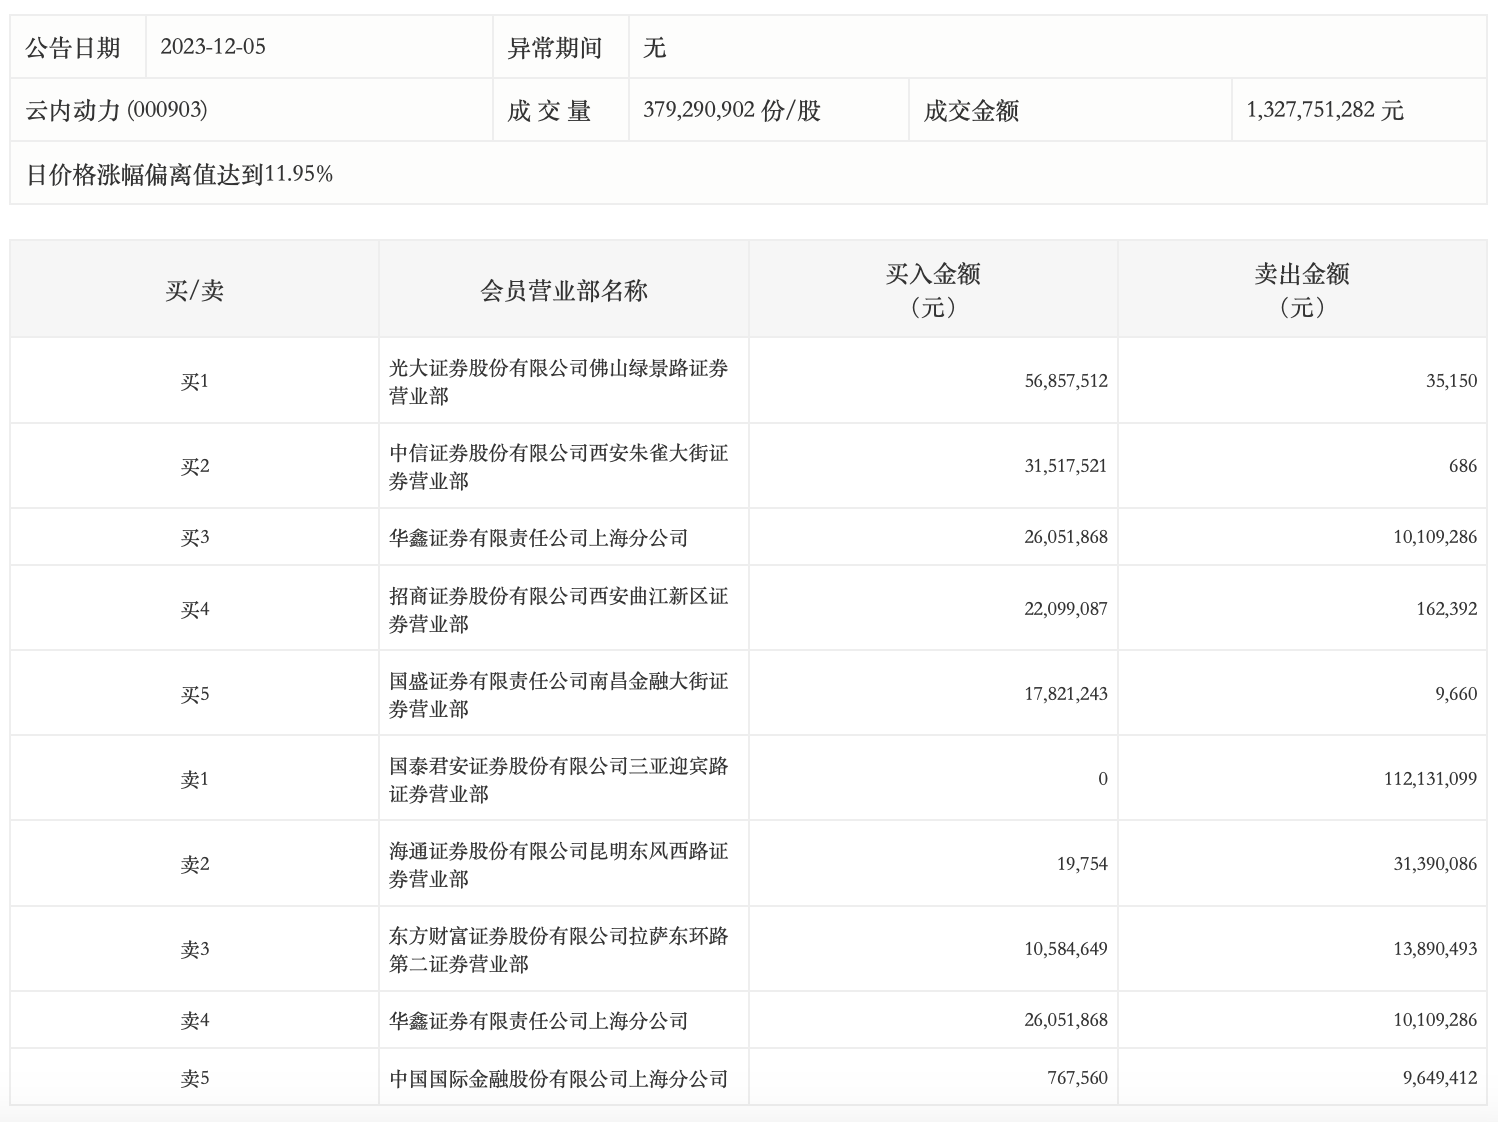This screenshot has height=1122, width=1498.
Task: Select the trading volume 379,290,902 份/股
Action: click(731, 110)
